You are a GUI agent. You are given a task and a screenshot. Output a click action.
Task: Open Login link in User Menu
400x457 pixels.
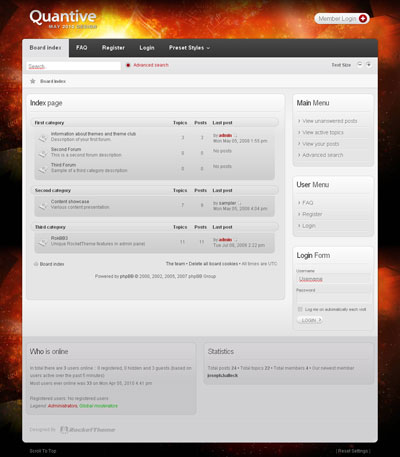click(x=309, y=226)
